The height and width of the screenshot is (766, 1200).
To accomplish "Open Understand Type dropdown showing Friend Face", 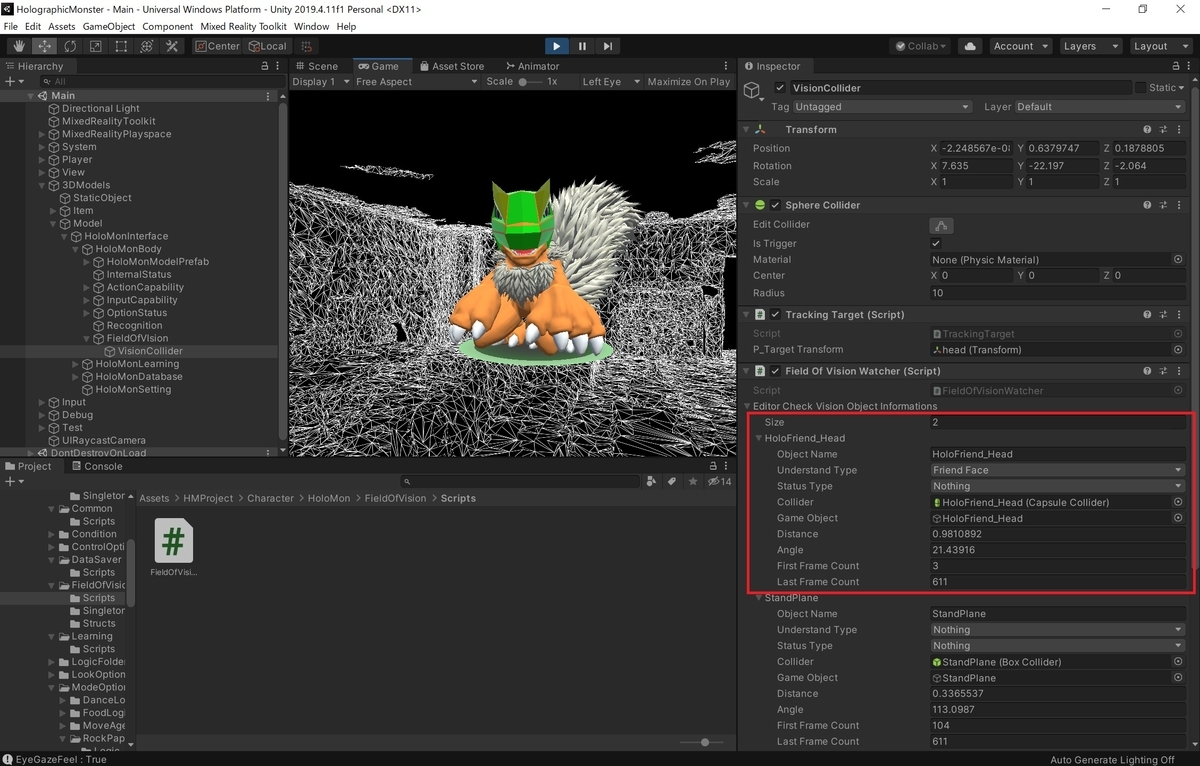I will pos(1057,470).
